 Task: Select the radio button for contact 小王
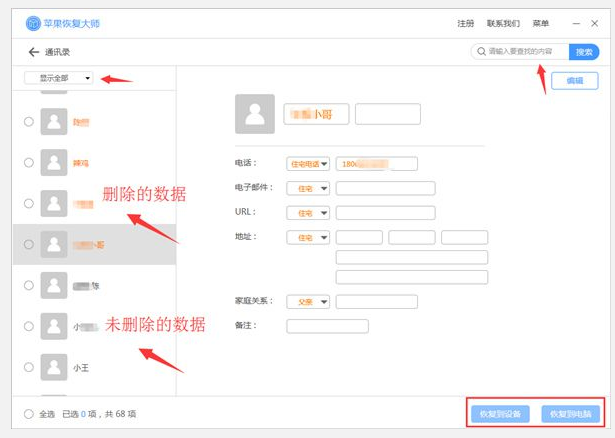pyautogui.click(x=29, y=367)
